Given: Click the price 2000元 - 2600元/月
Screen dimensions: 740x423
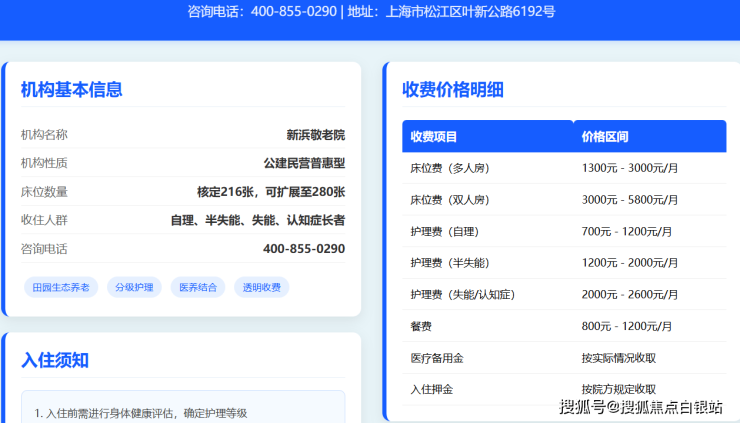Looking at the screenshot, I should pos(630,295).
